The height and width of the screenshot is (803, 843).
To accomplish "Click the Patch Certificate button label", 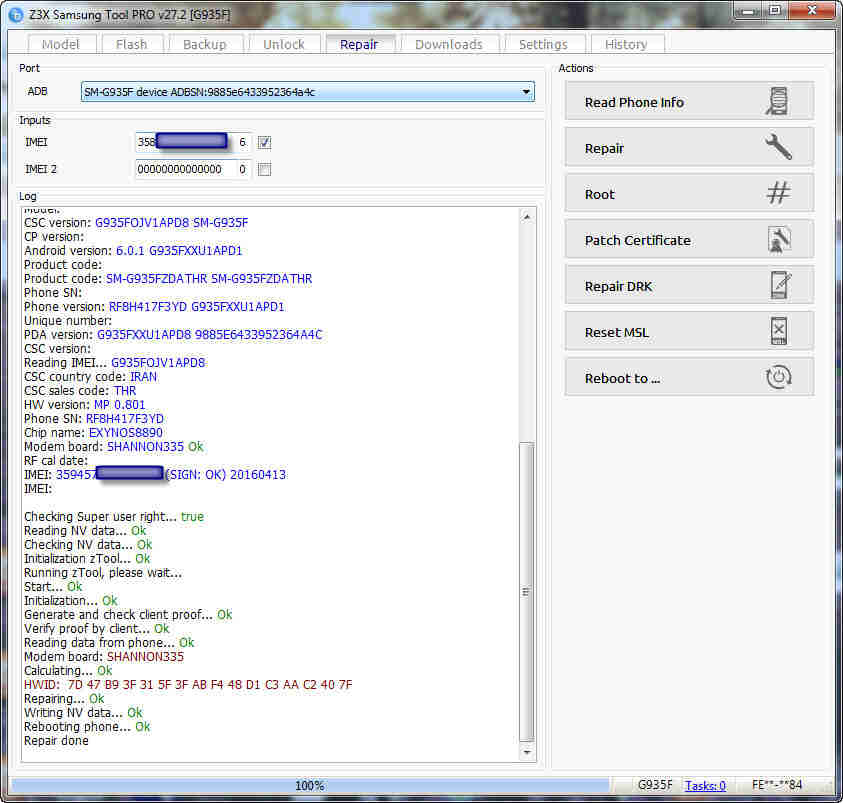I will (x=638, y=240).
